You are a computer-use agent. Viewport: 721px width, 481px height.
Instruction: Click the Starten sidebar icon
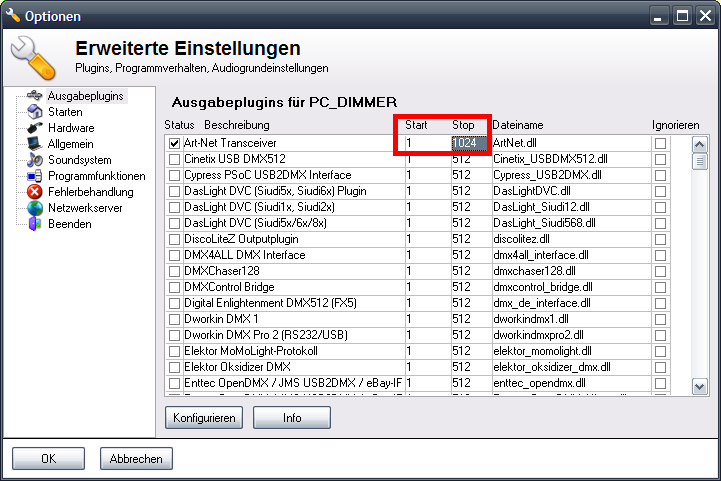35,112
